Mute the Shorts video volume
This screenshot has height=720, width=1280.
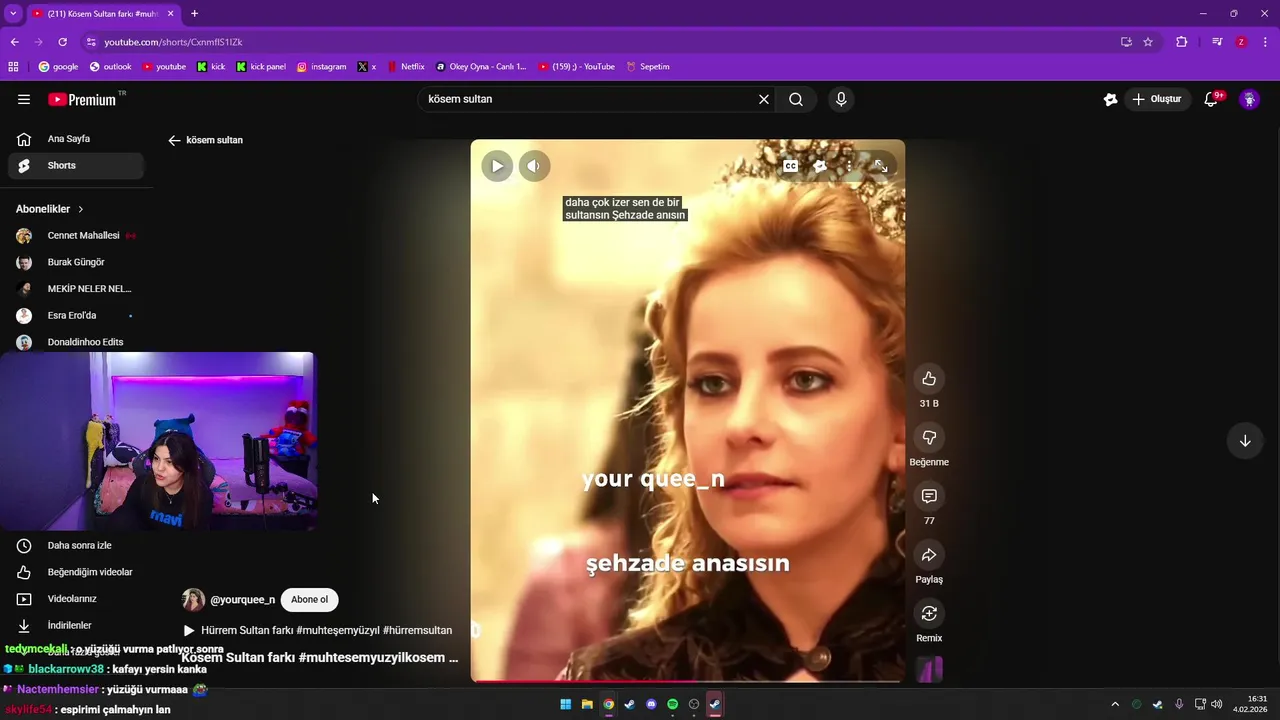point(534,166)
